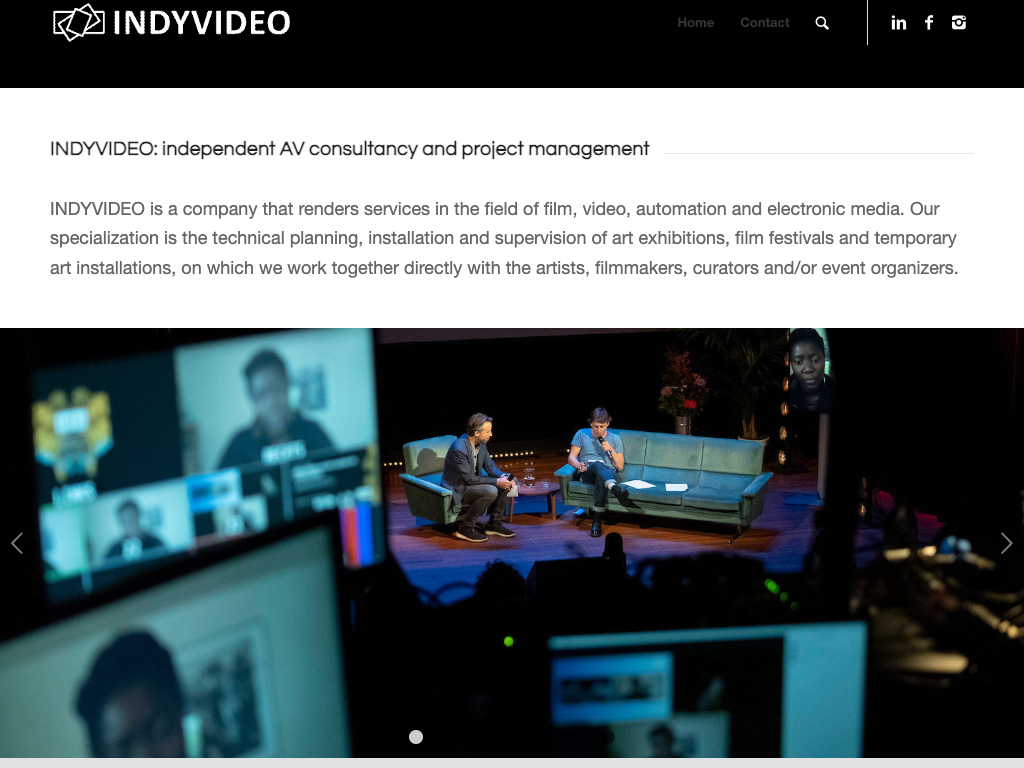Screen dimensions: 1024x768
Task: Click the INDYVIDEO company description paragraph
Action: 505,238
